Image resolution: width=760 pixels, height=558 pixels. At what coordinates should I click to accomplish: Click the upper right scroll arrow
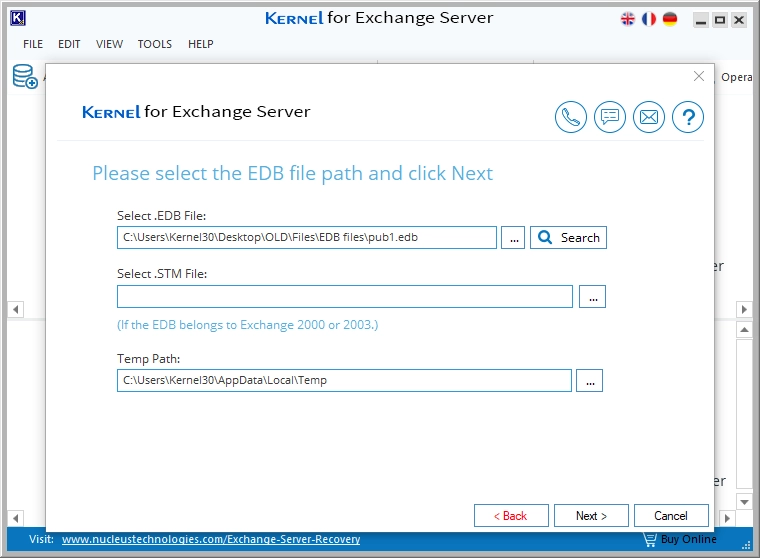pyautogui.click(x=744, y=309)
